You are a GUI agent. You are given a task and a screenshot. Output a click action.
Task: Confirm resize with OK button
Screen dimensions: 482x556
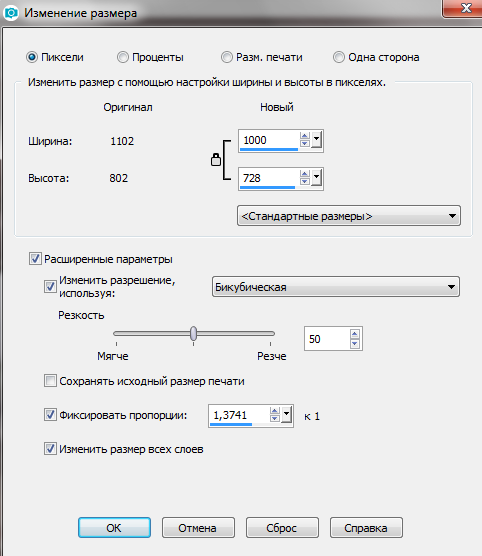tap(114, 528)
